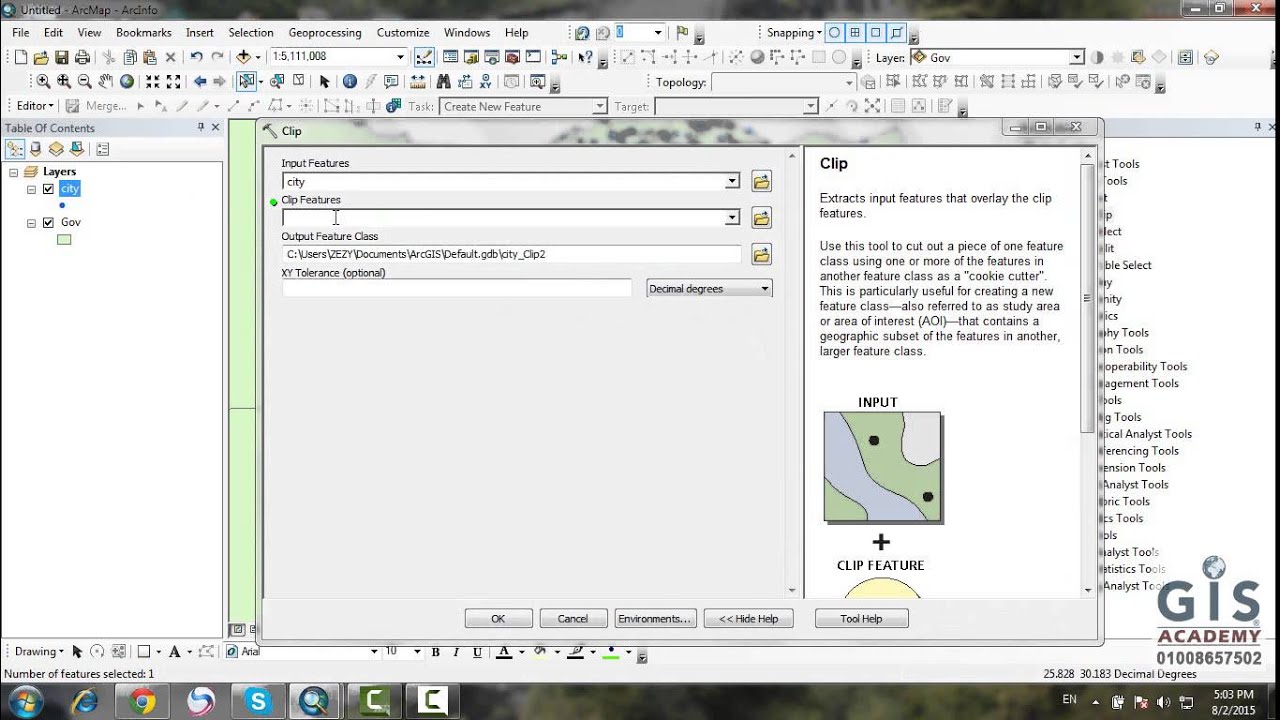
Task: Click the Hide Help button
Action: 748,619
